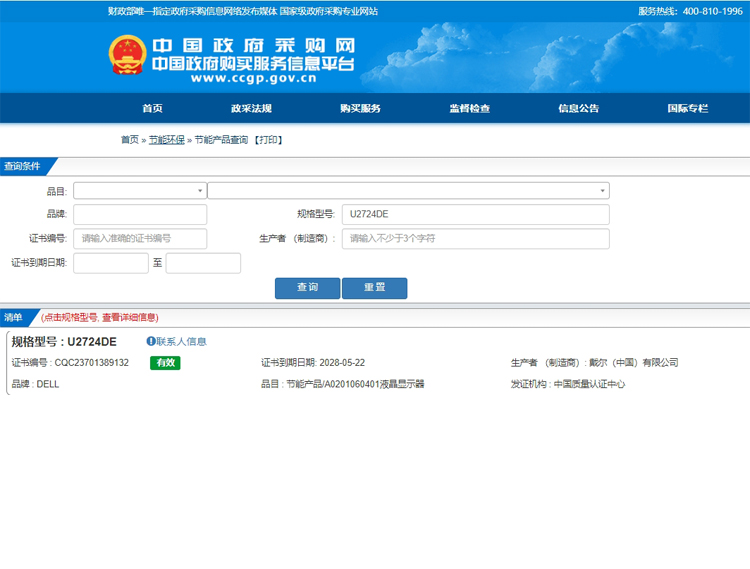Click the 规格型号 field containing U2724DE
The width and height of the screenshot is (750, 569).
coord(475,214)
